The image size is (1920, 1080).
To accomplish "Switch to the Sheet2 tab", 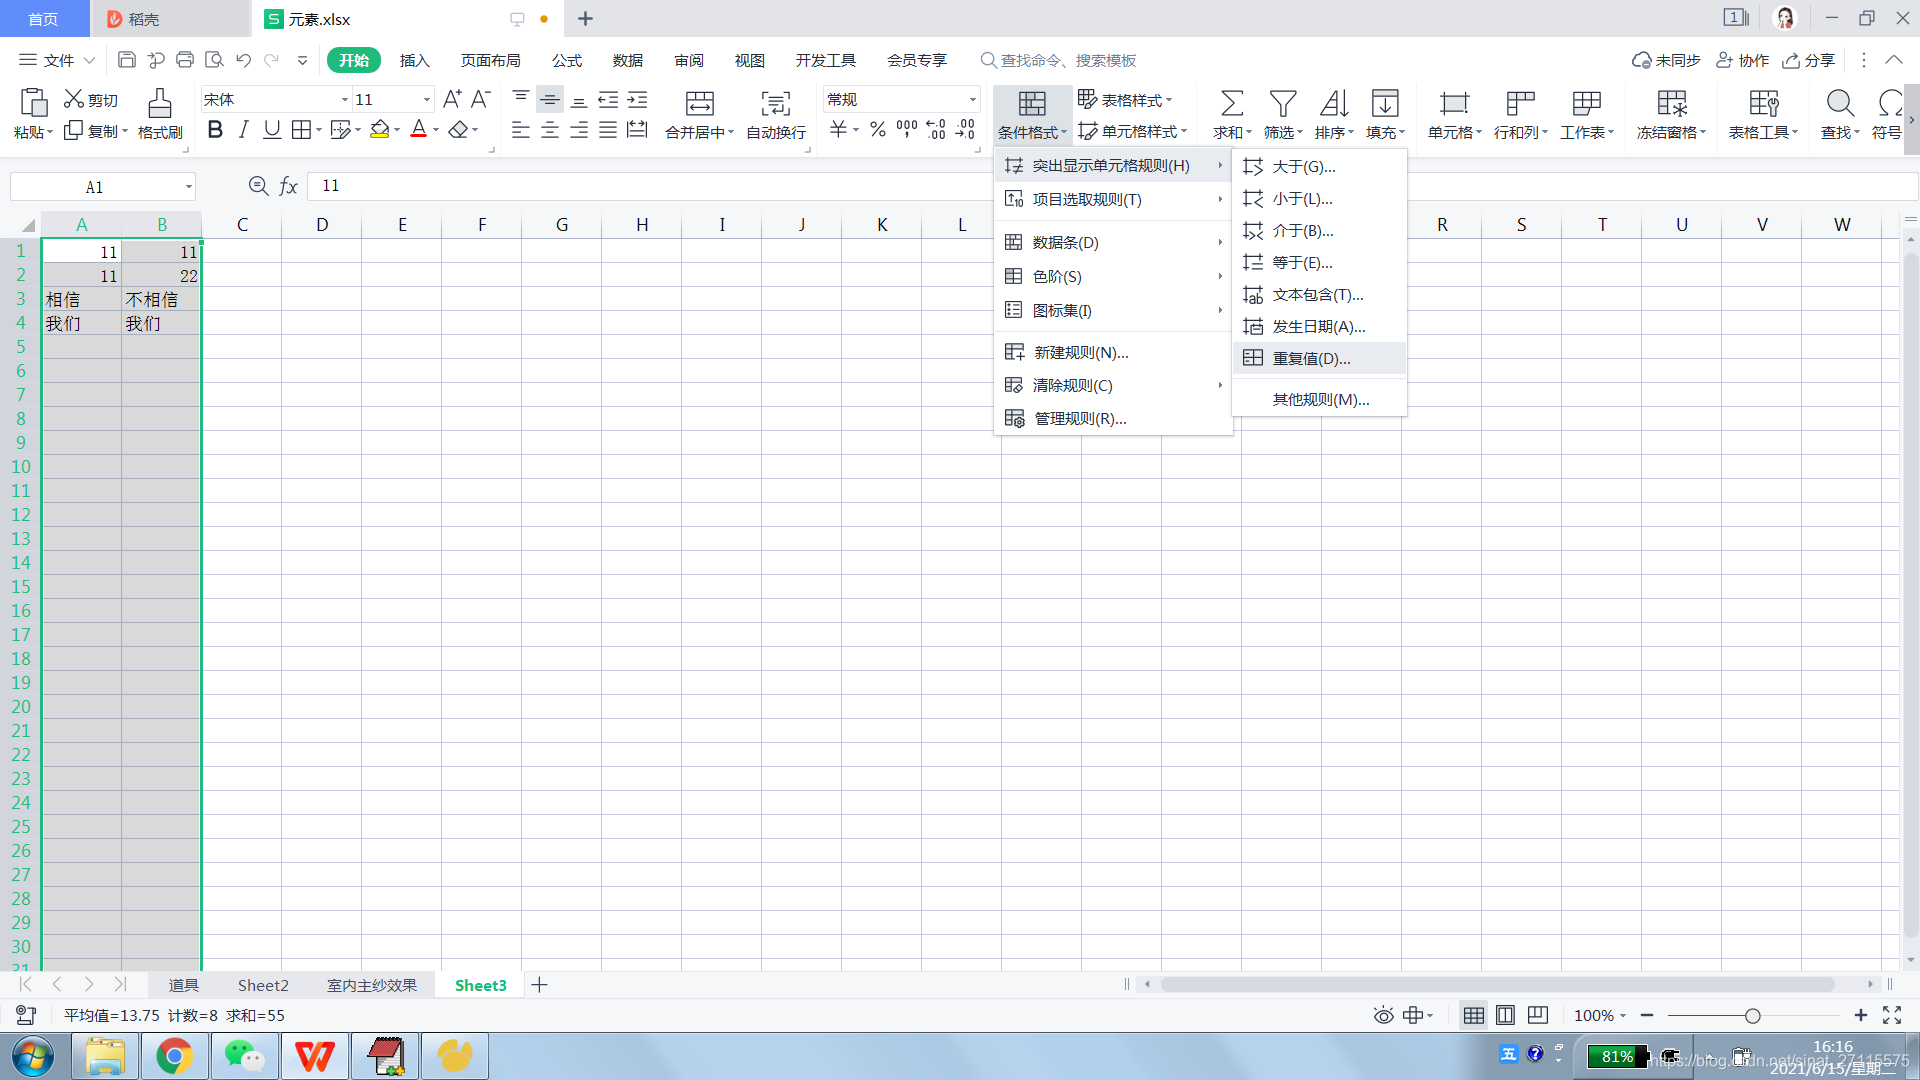I will 263,985.
